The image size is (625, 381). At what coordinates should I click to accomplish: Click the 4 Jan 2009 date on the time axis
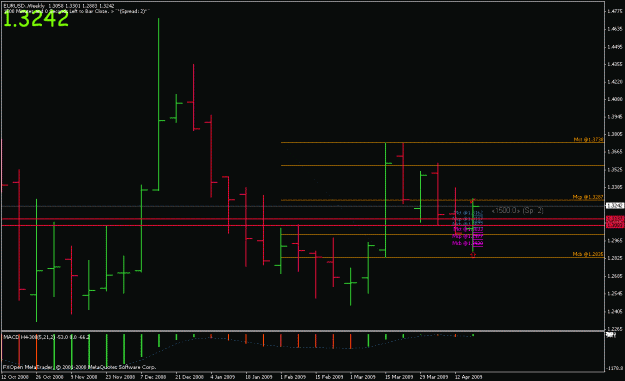222,377
